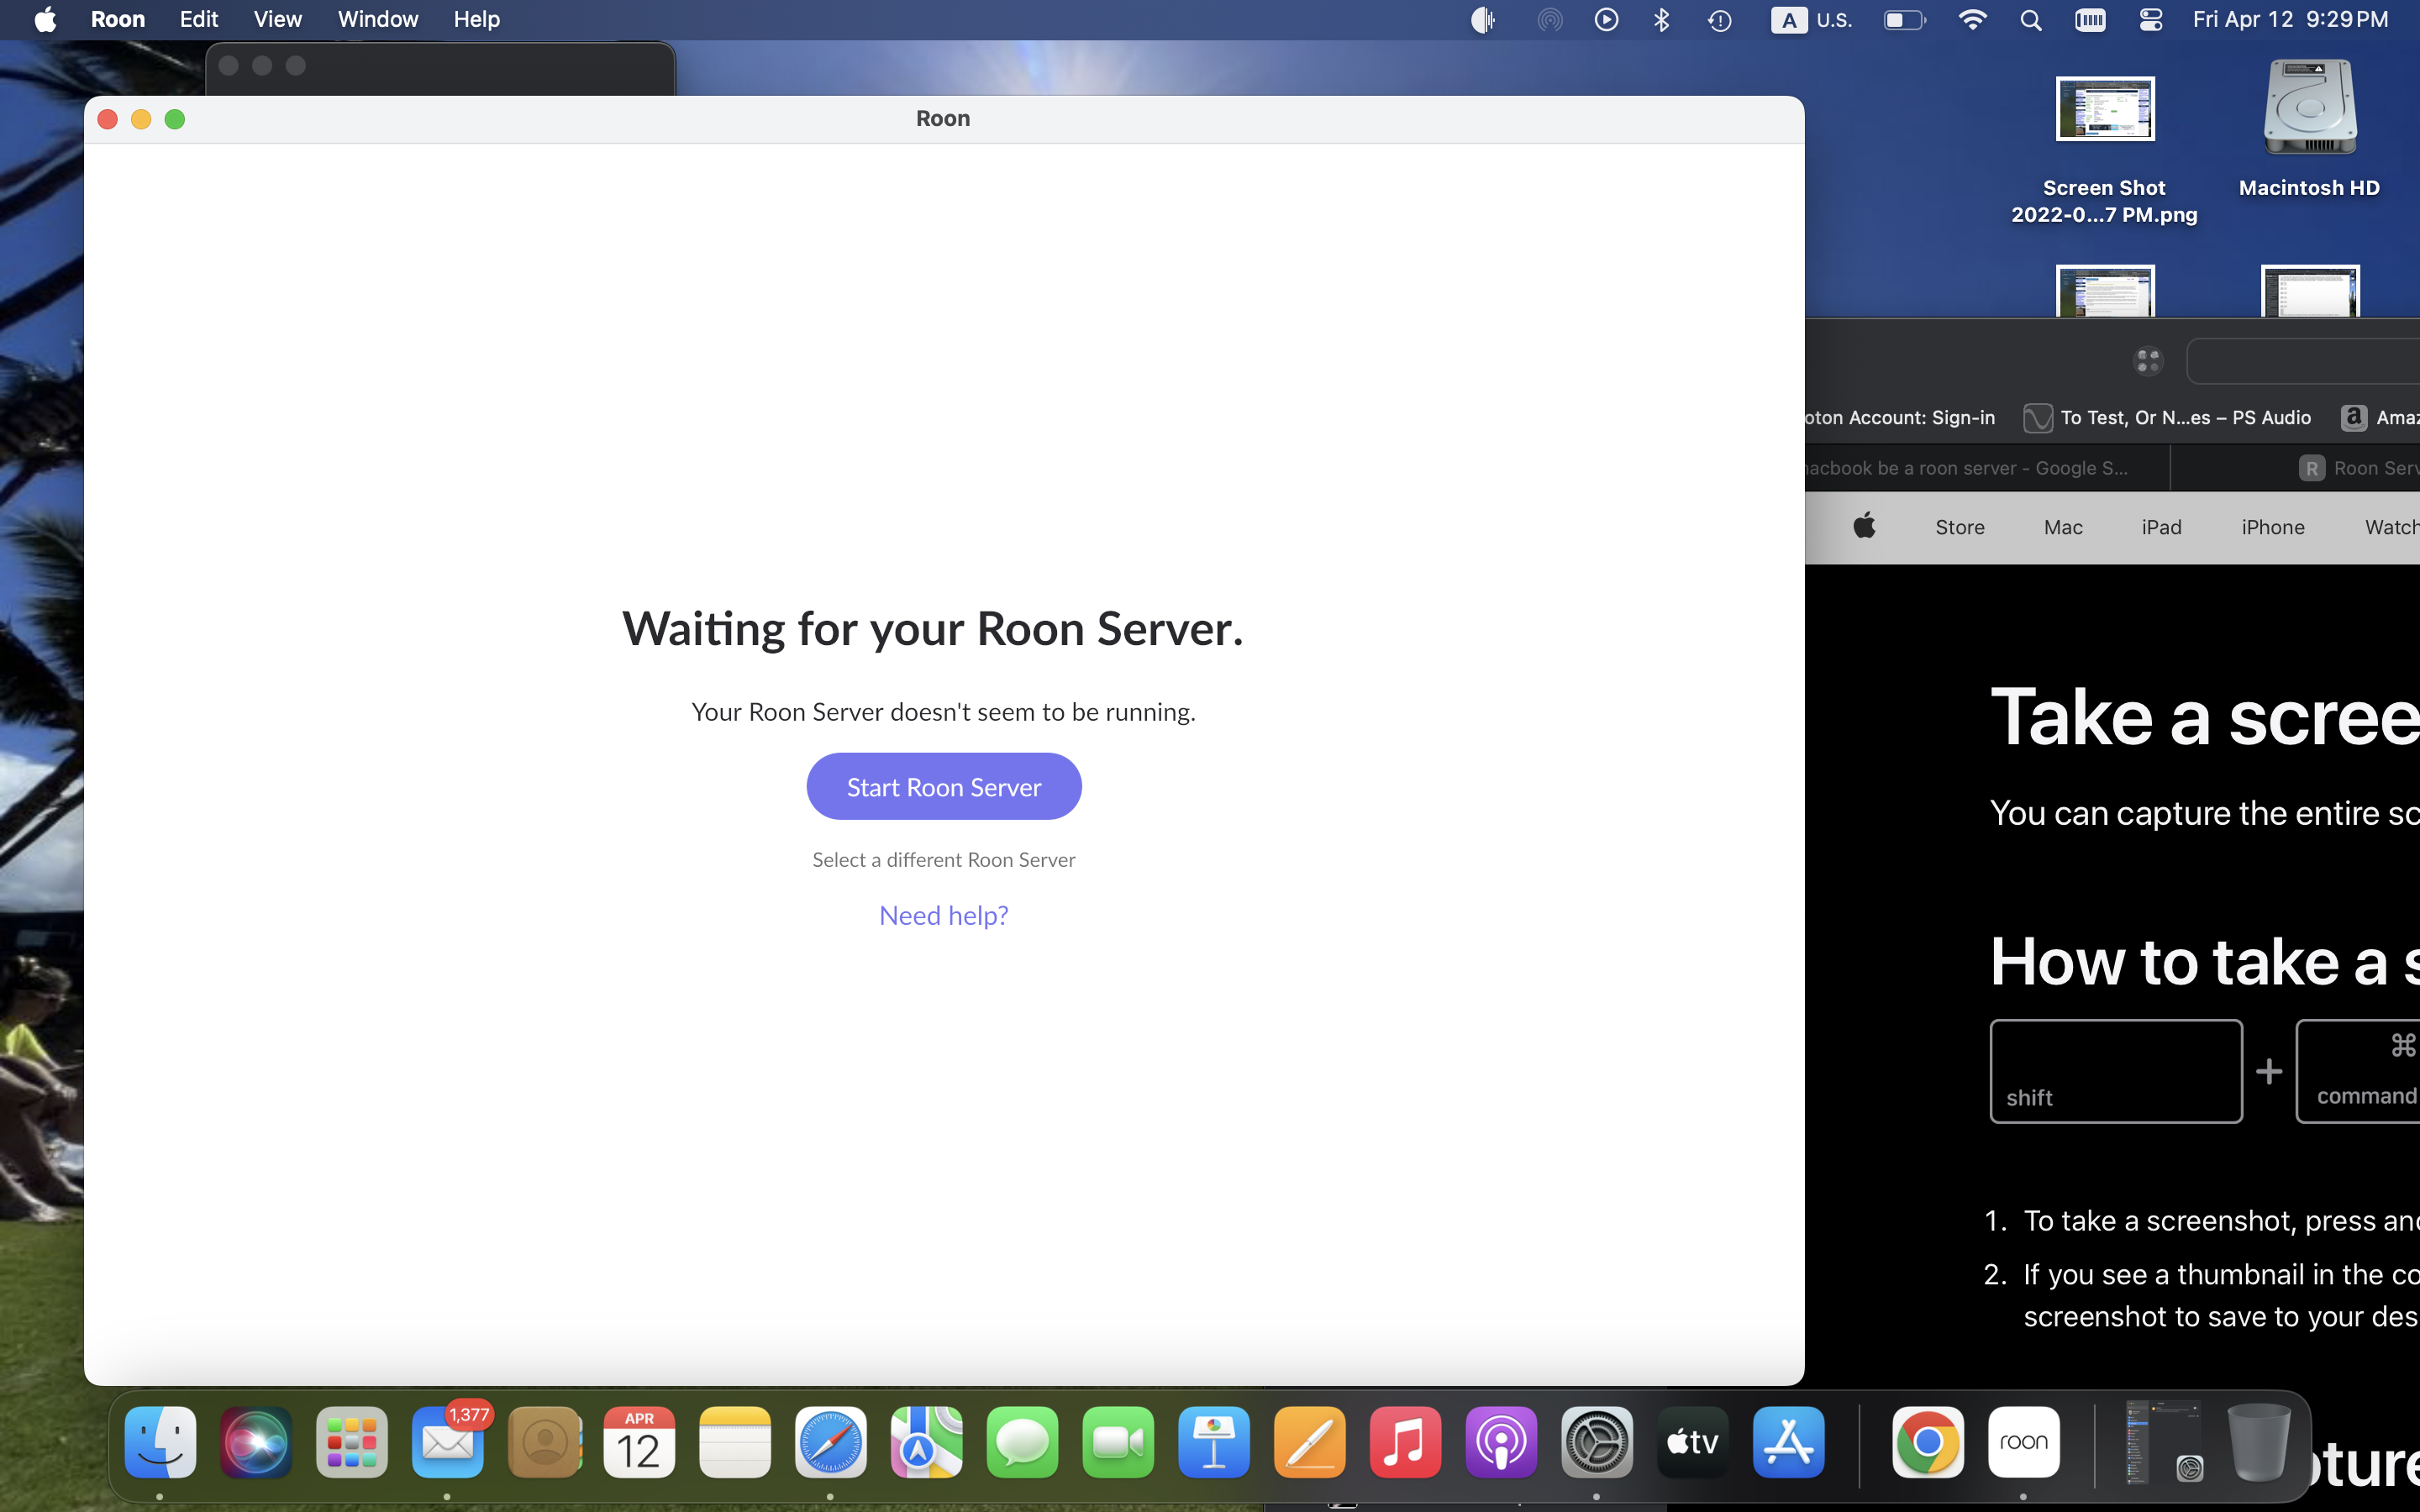Open battery status menu
The width and height of the screenshot is (2420, 1512).
[1905, 20]
